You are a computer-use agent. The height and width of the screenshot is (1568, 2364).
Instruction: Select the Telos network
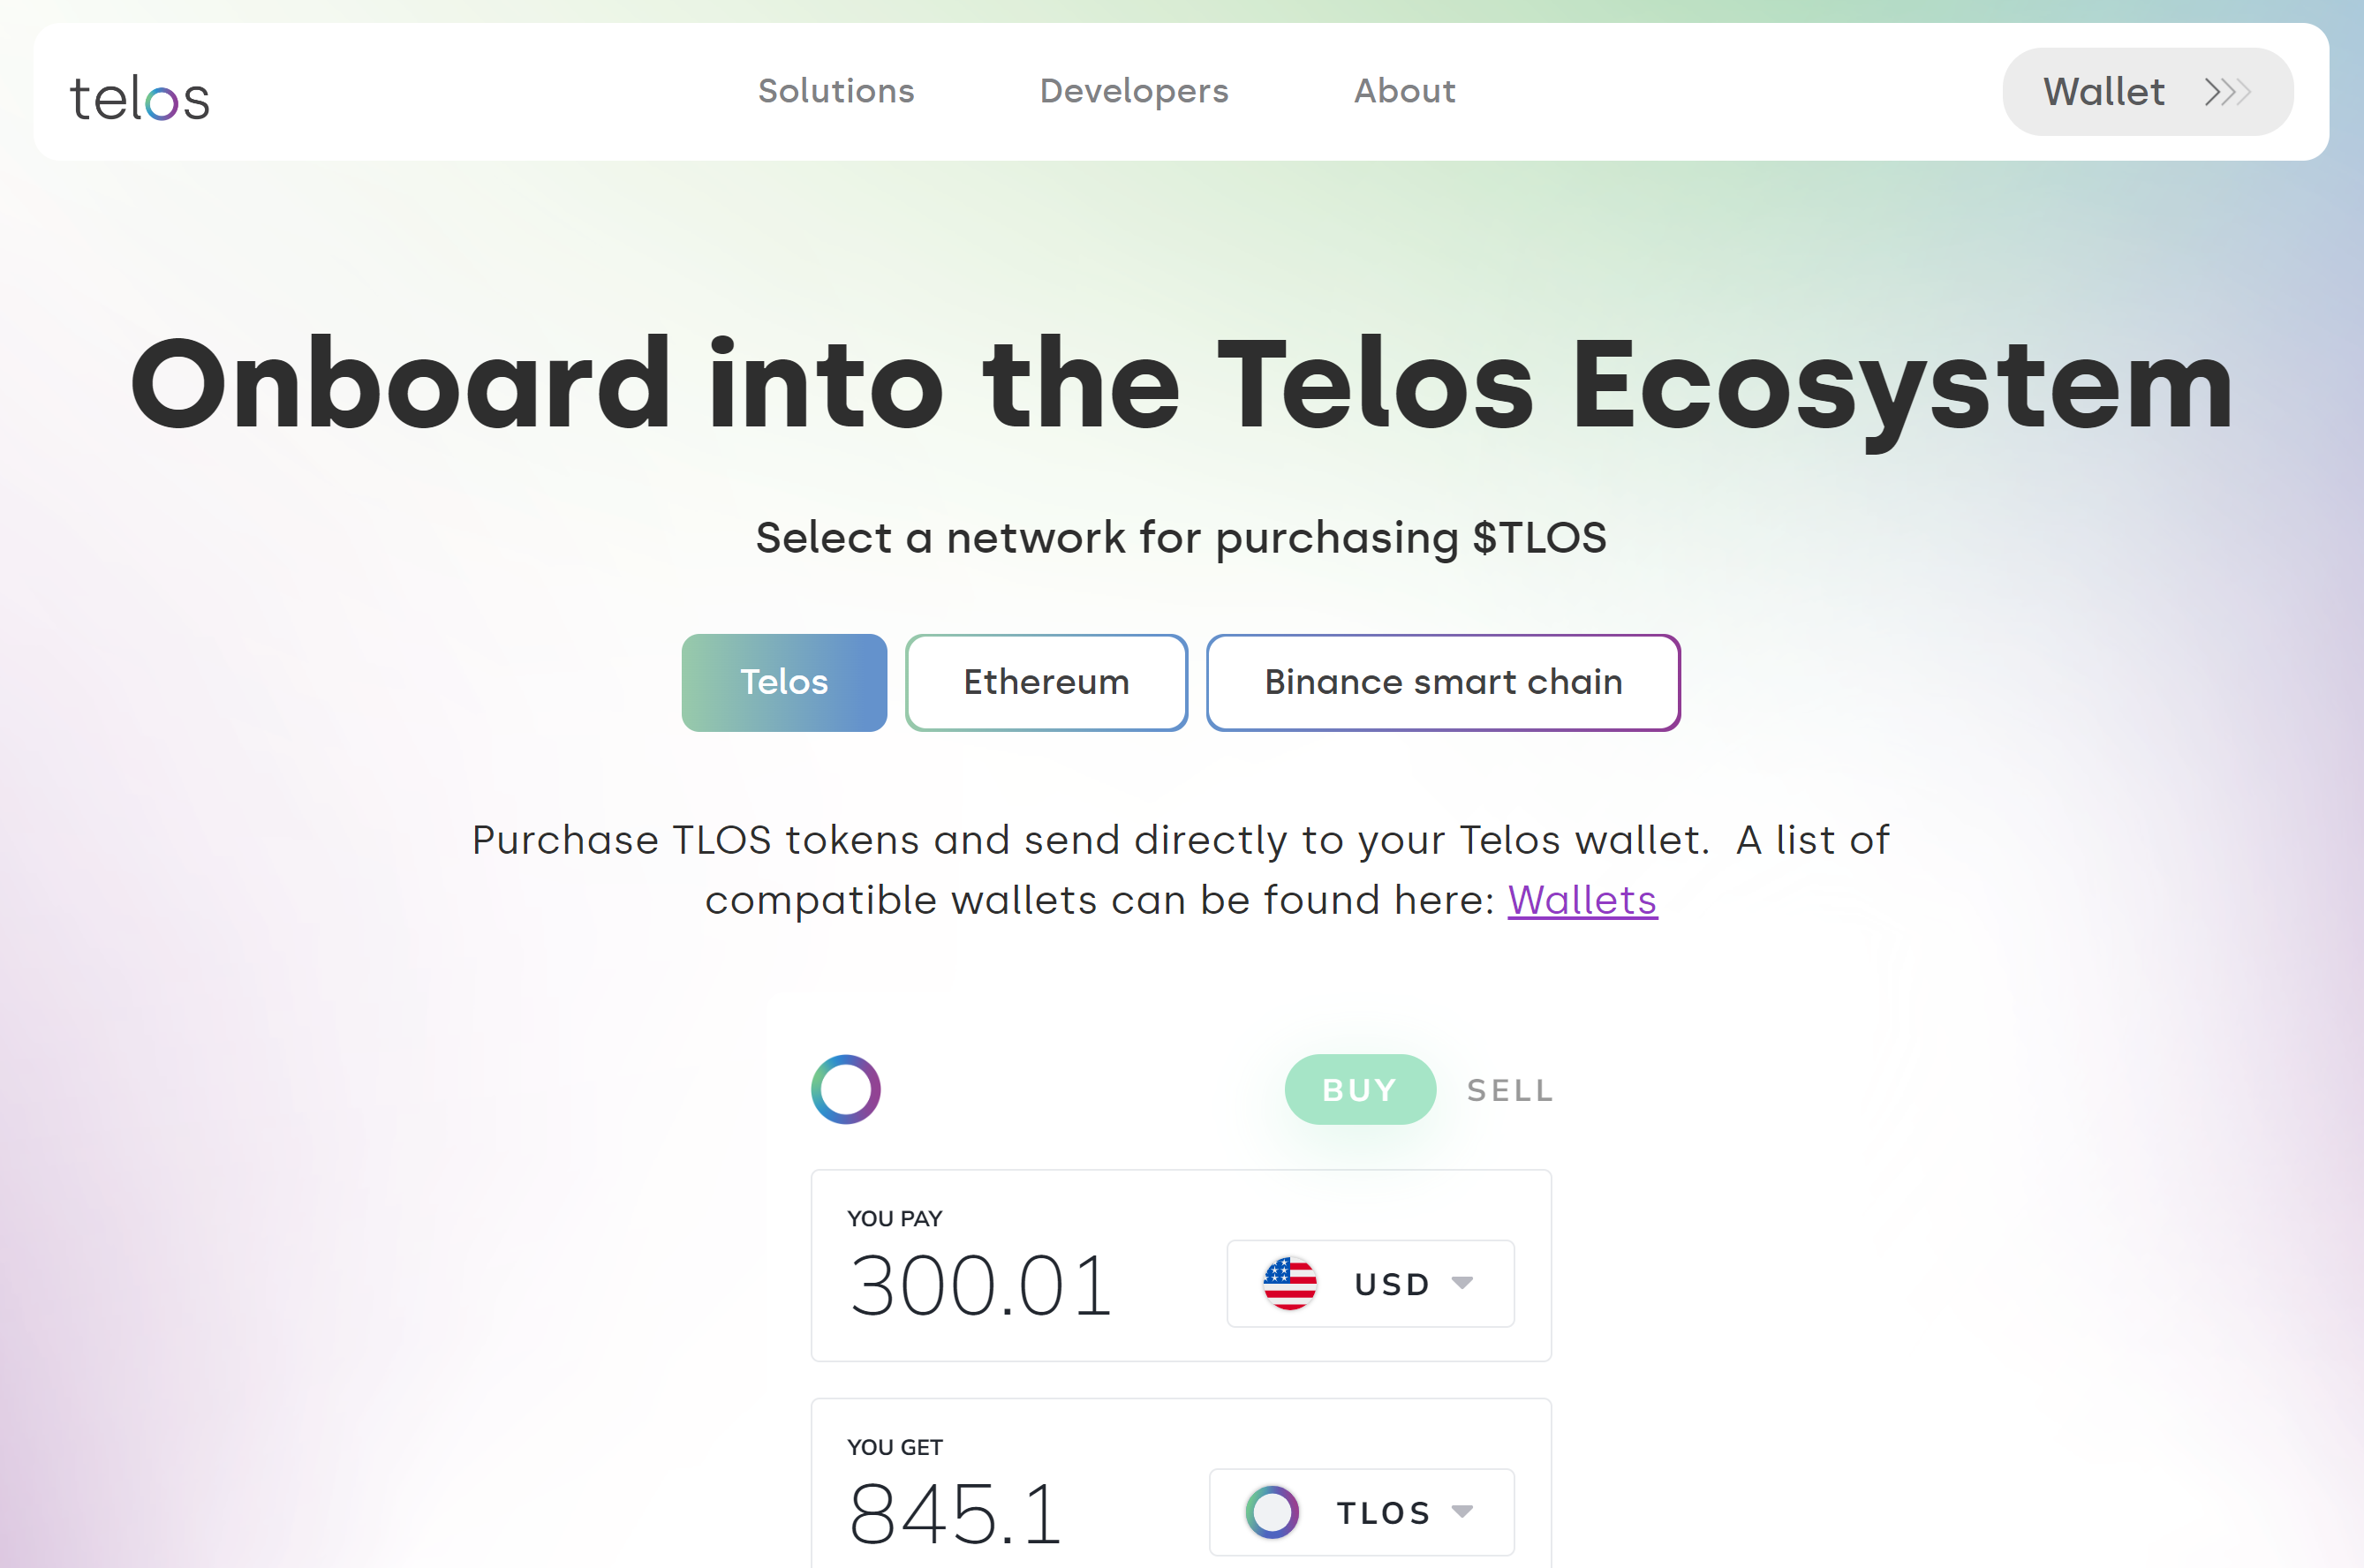click(783, 682)
